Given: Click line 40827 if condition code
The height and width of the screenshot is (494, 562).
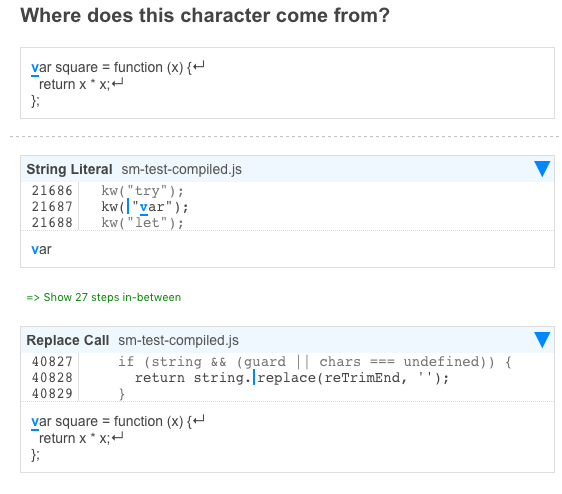Looking at the screenshot, I should point(315,362).
